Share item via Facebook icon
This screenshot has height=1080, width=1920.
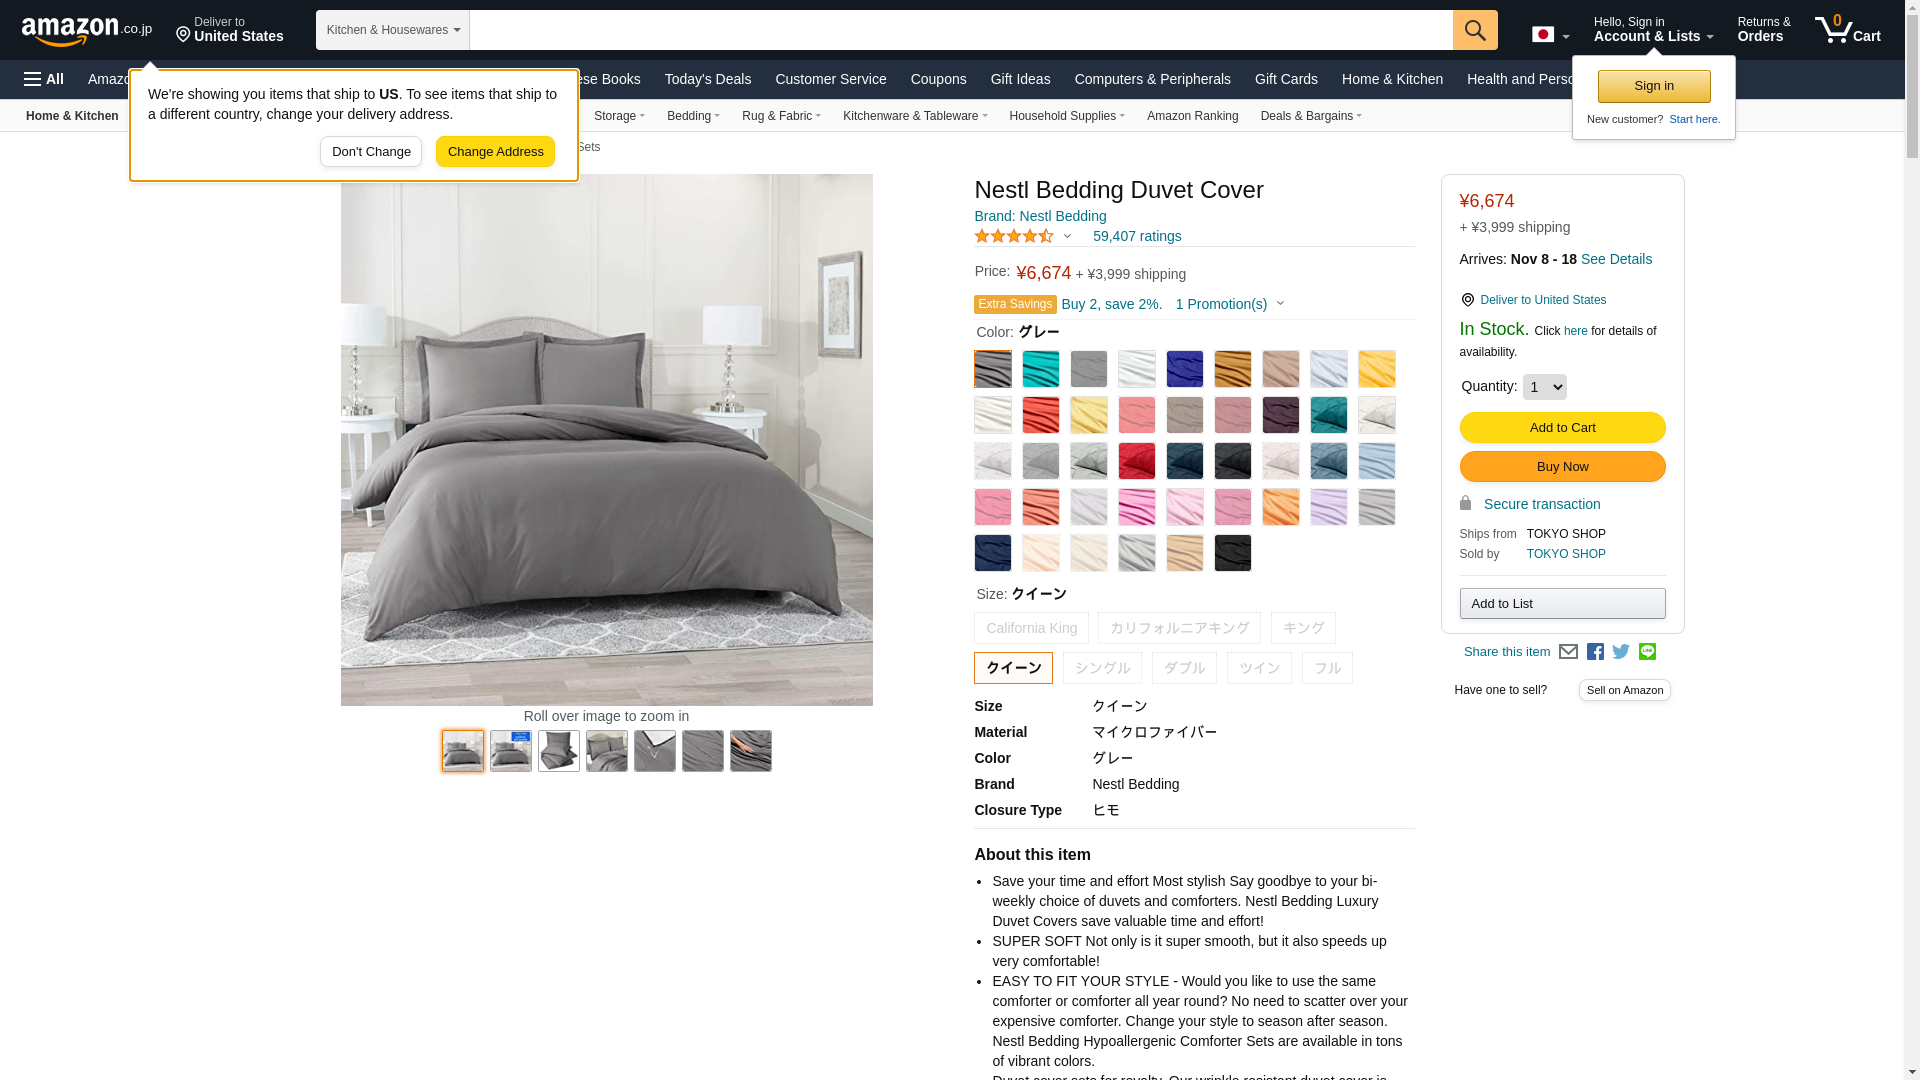coord(1595,652)
